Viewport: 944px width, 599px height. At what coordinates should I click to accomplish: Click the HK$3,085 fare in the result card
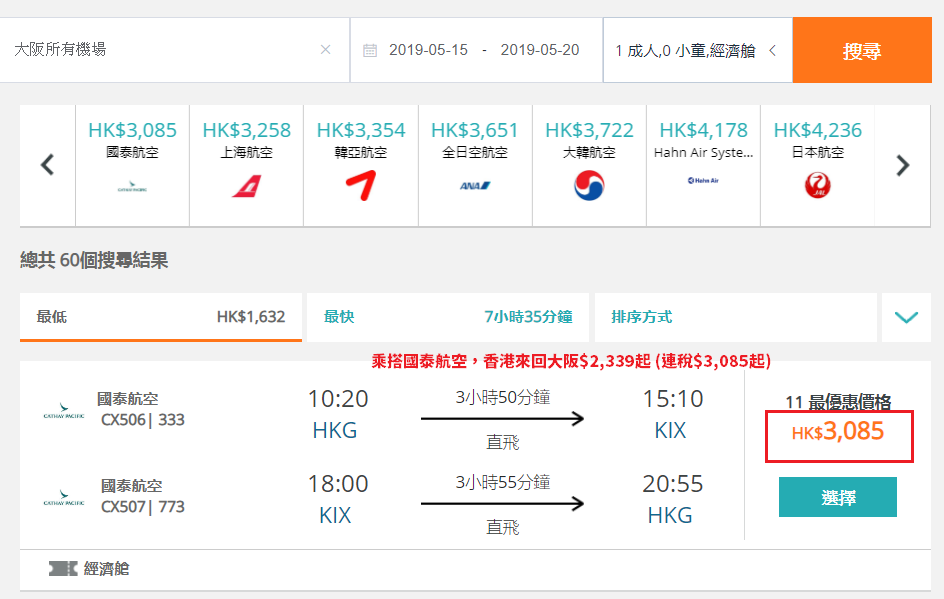tap(837, 432)
